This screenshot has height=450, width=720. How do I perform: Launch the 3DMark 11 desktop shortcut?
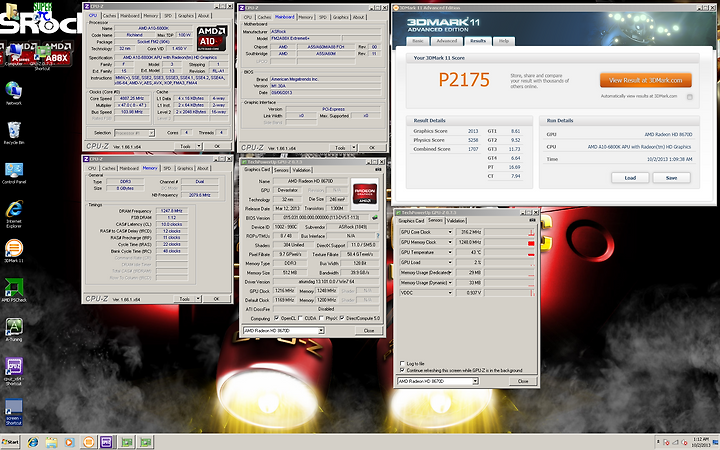[x=14, y=250]
